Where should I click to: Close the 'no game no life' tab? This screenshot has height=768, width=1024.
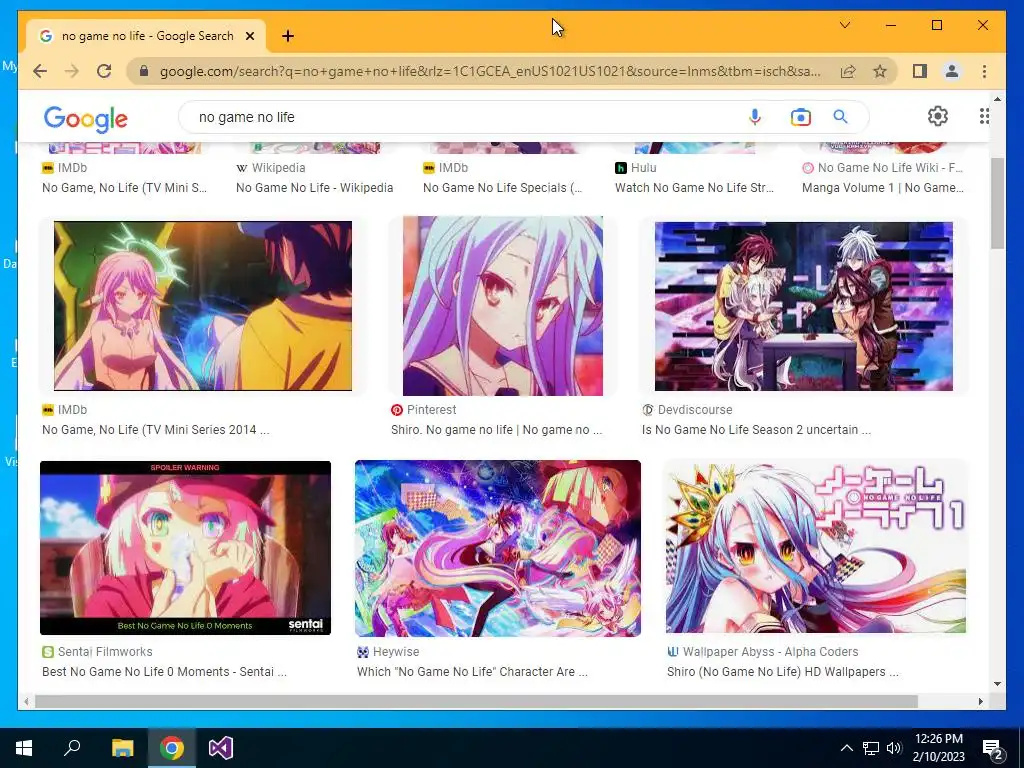pos(249,36)
